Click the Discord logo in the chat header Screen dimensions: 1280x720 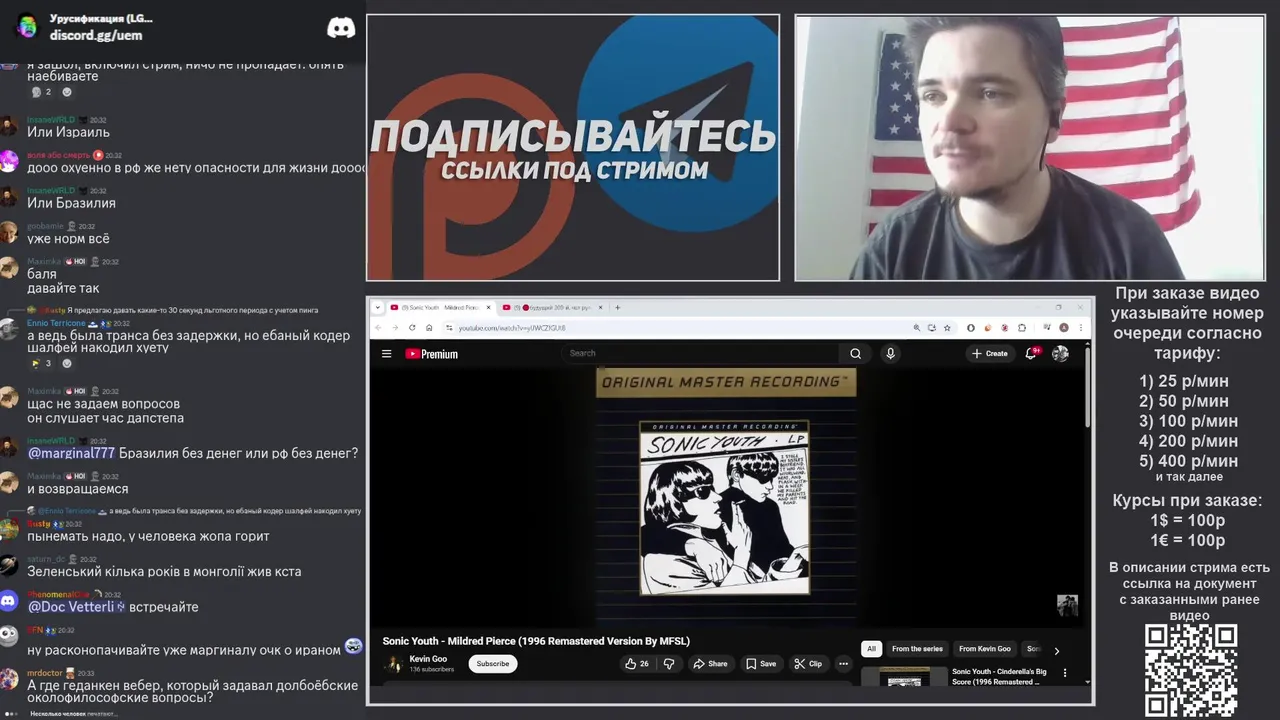click(341, 28)
